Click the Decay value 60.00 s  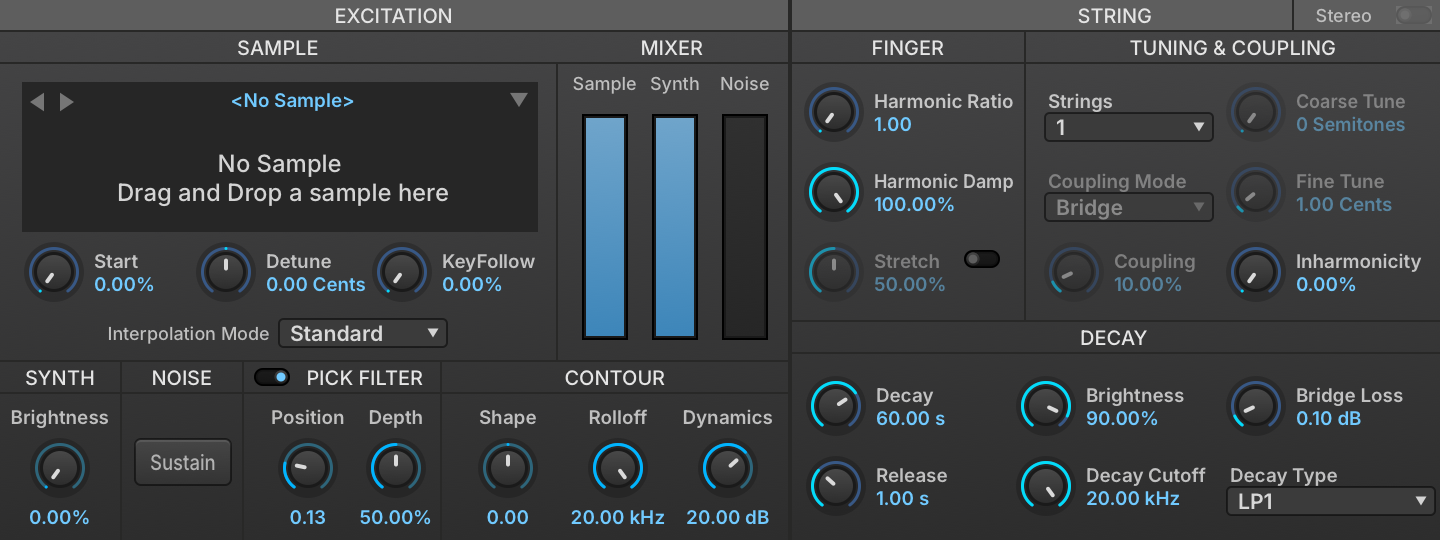tap(910, 419)
